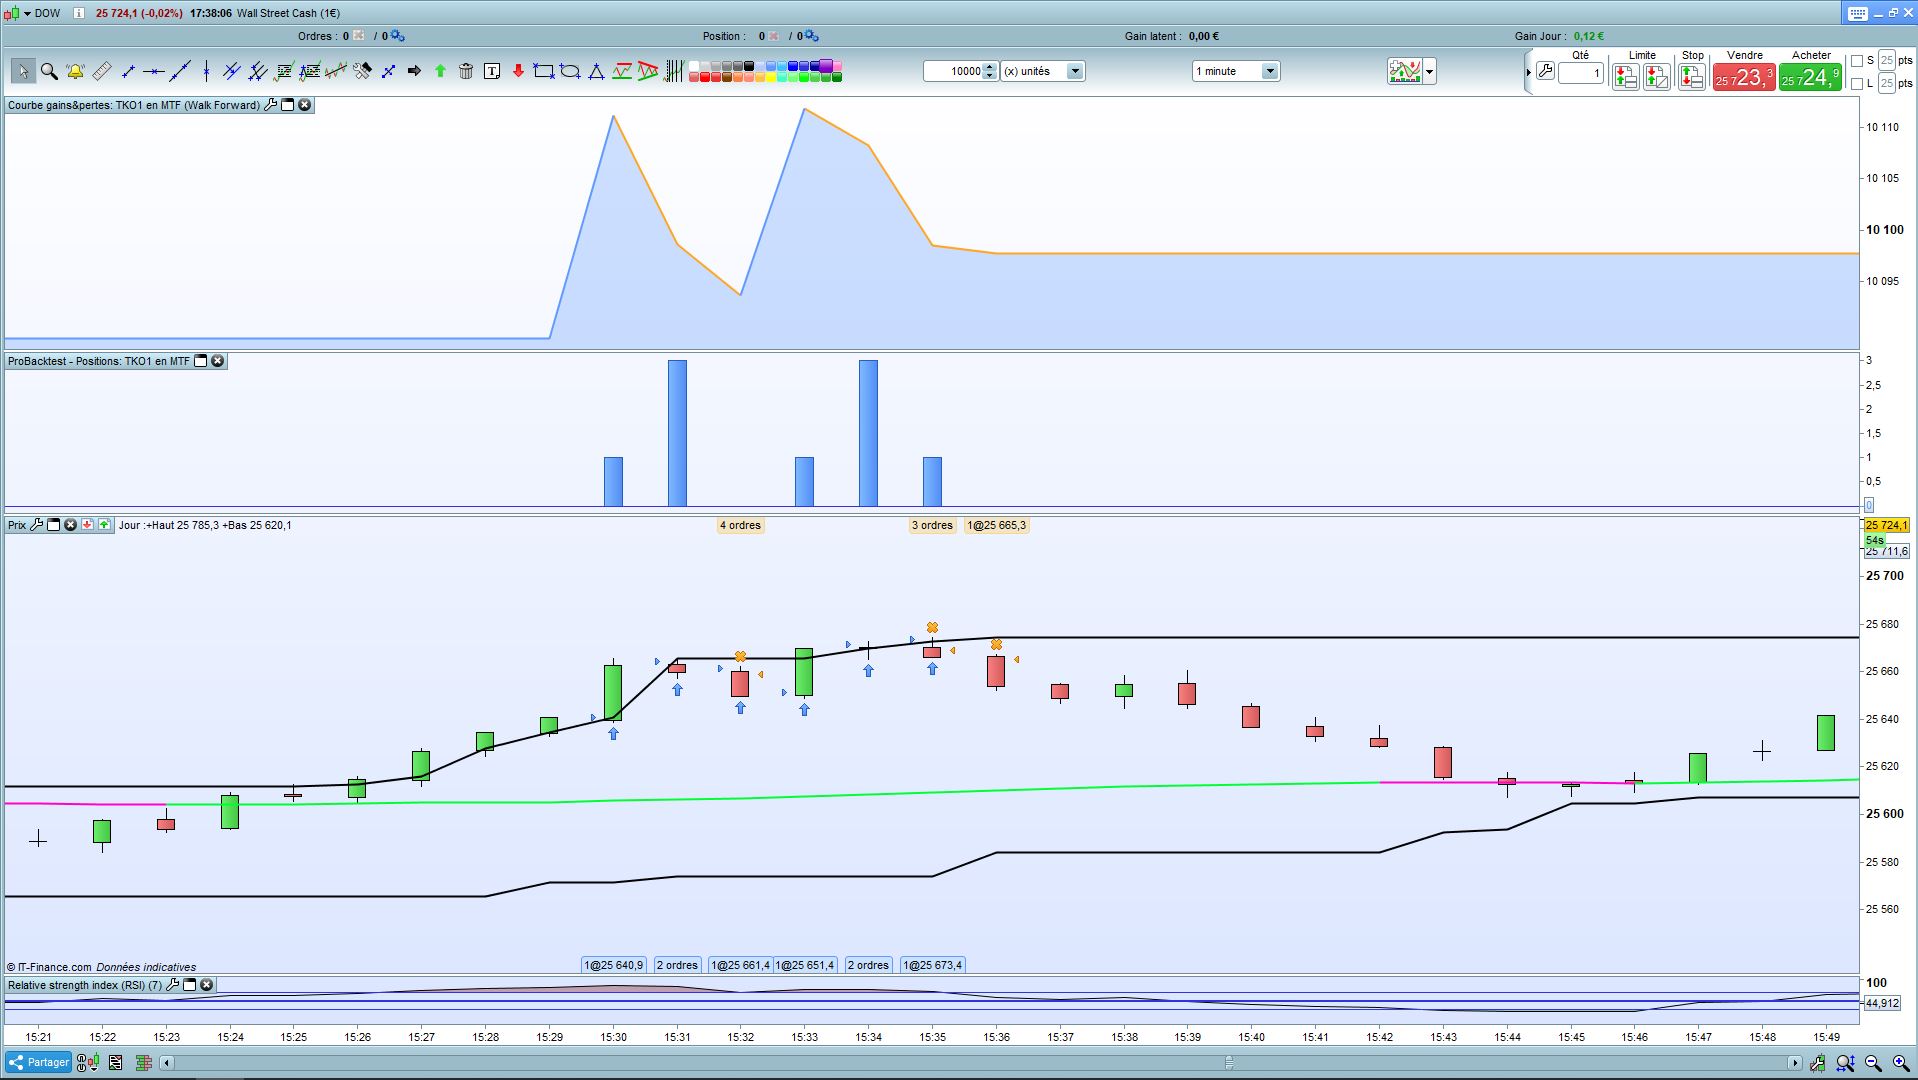Click the bottom scrollbar left arrow
The width and height of the screenshot is (1918, 1080).
tap(167, 1063)
